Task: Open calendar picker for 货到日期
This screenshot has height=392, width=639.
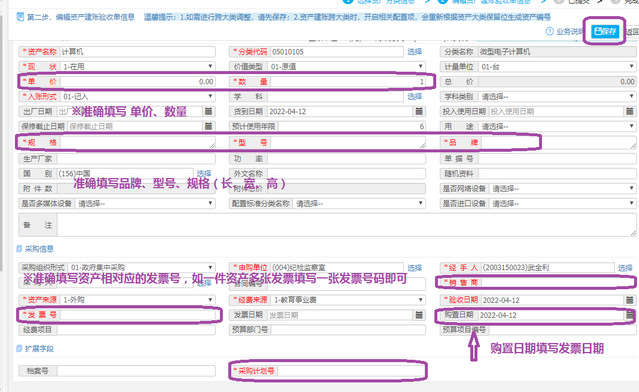Action: tap(419, 111)
